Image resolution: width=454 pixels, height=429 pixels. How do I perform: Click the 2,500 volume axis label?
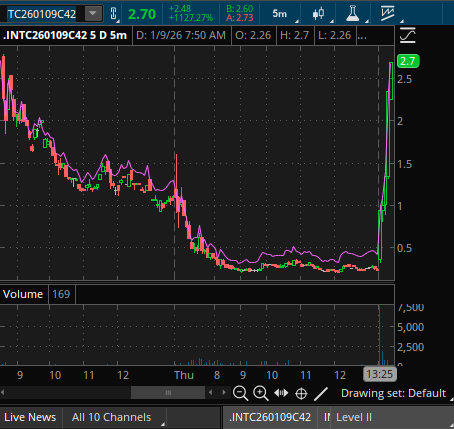[x=411, y=347]
